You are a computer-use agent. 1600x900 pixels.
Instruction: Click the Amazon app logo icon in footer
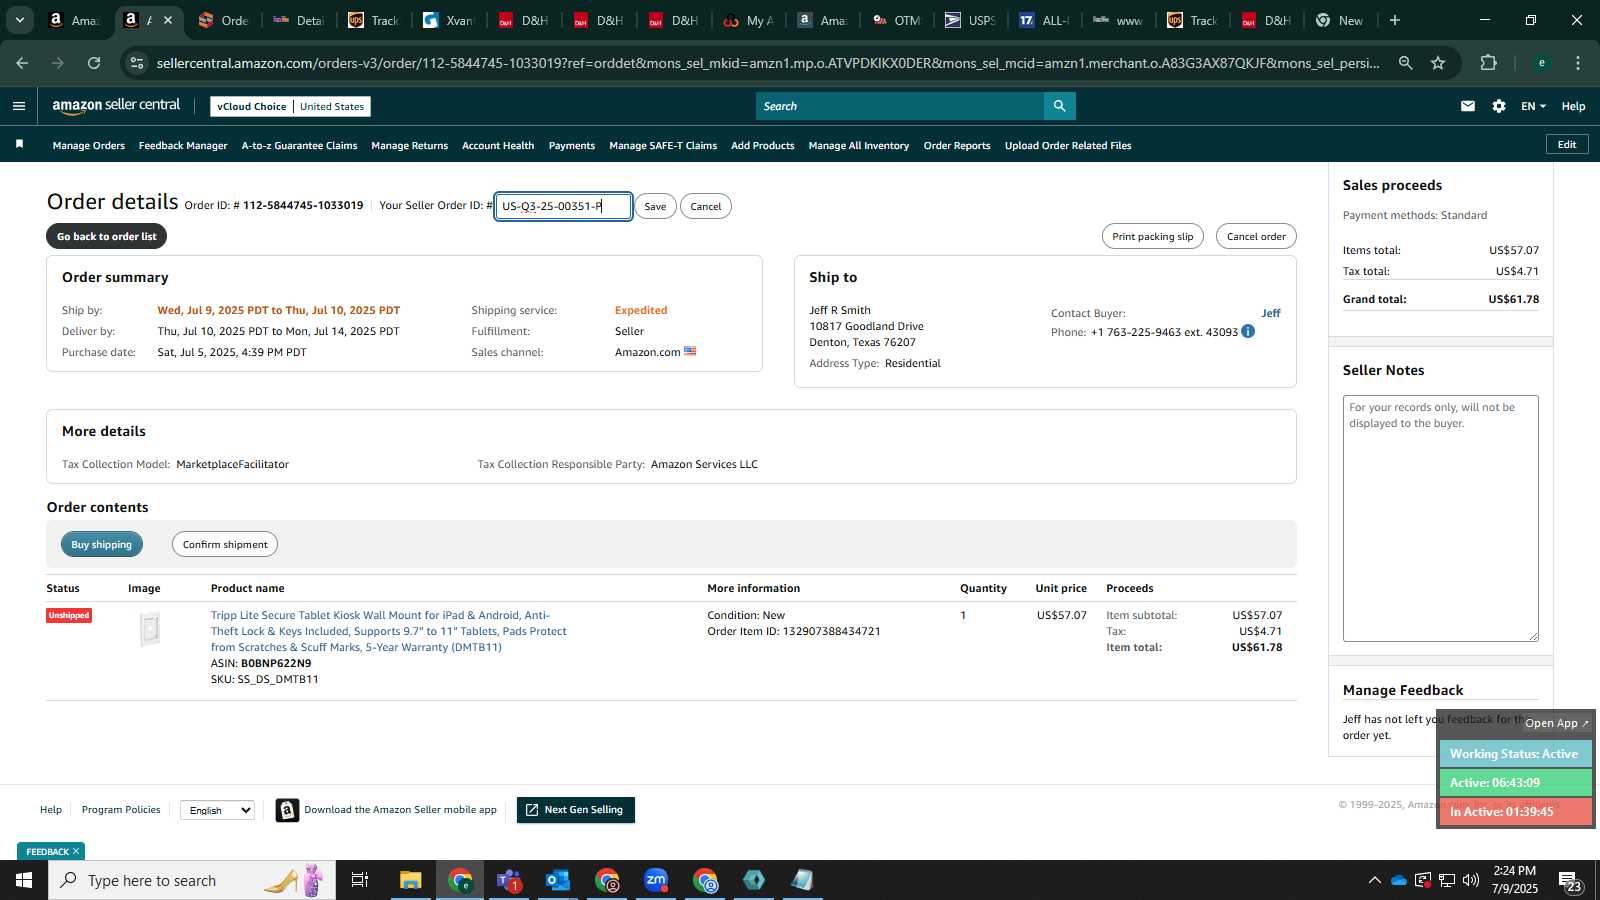click(287, 810)
